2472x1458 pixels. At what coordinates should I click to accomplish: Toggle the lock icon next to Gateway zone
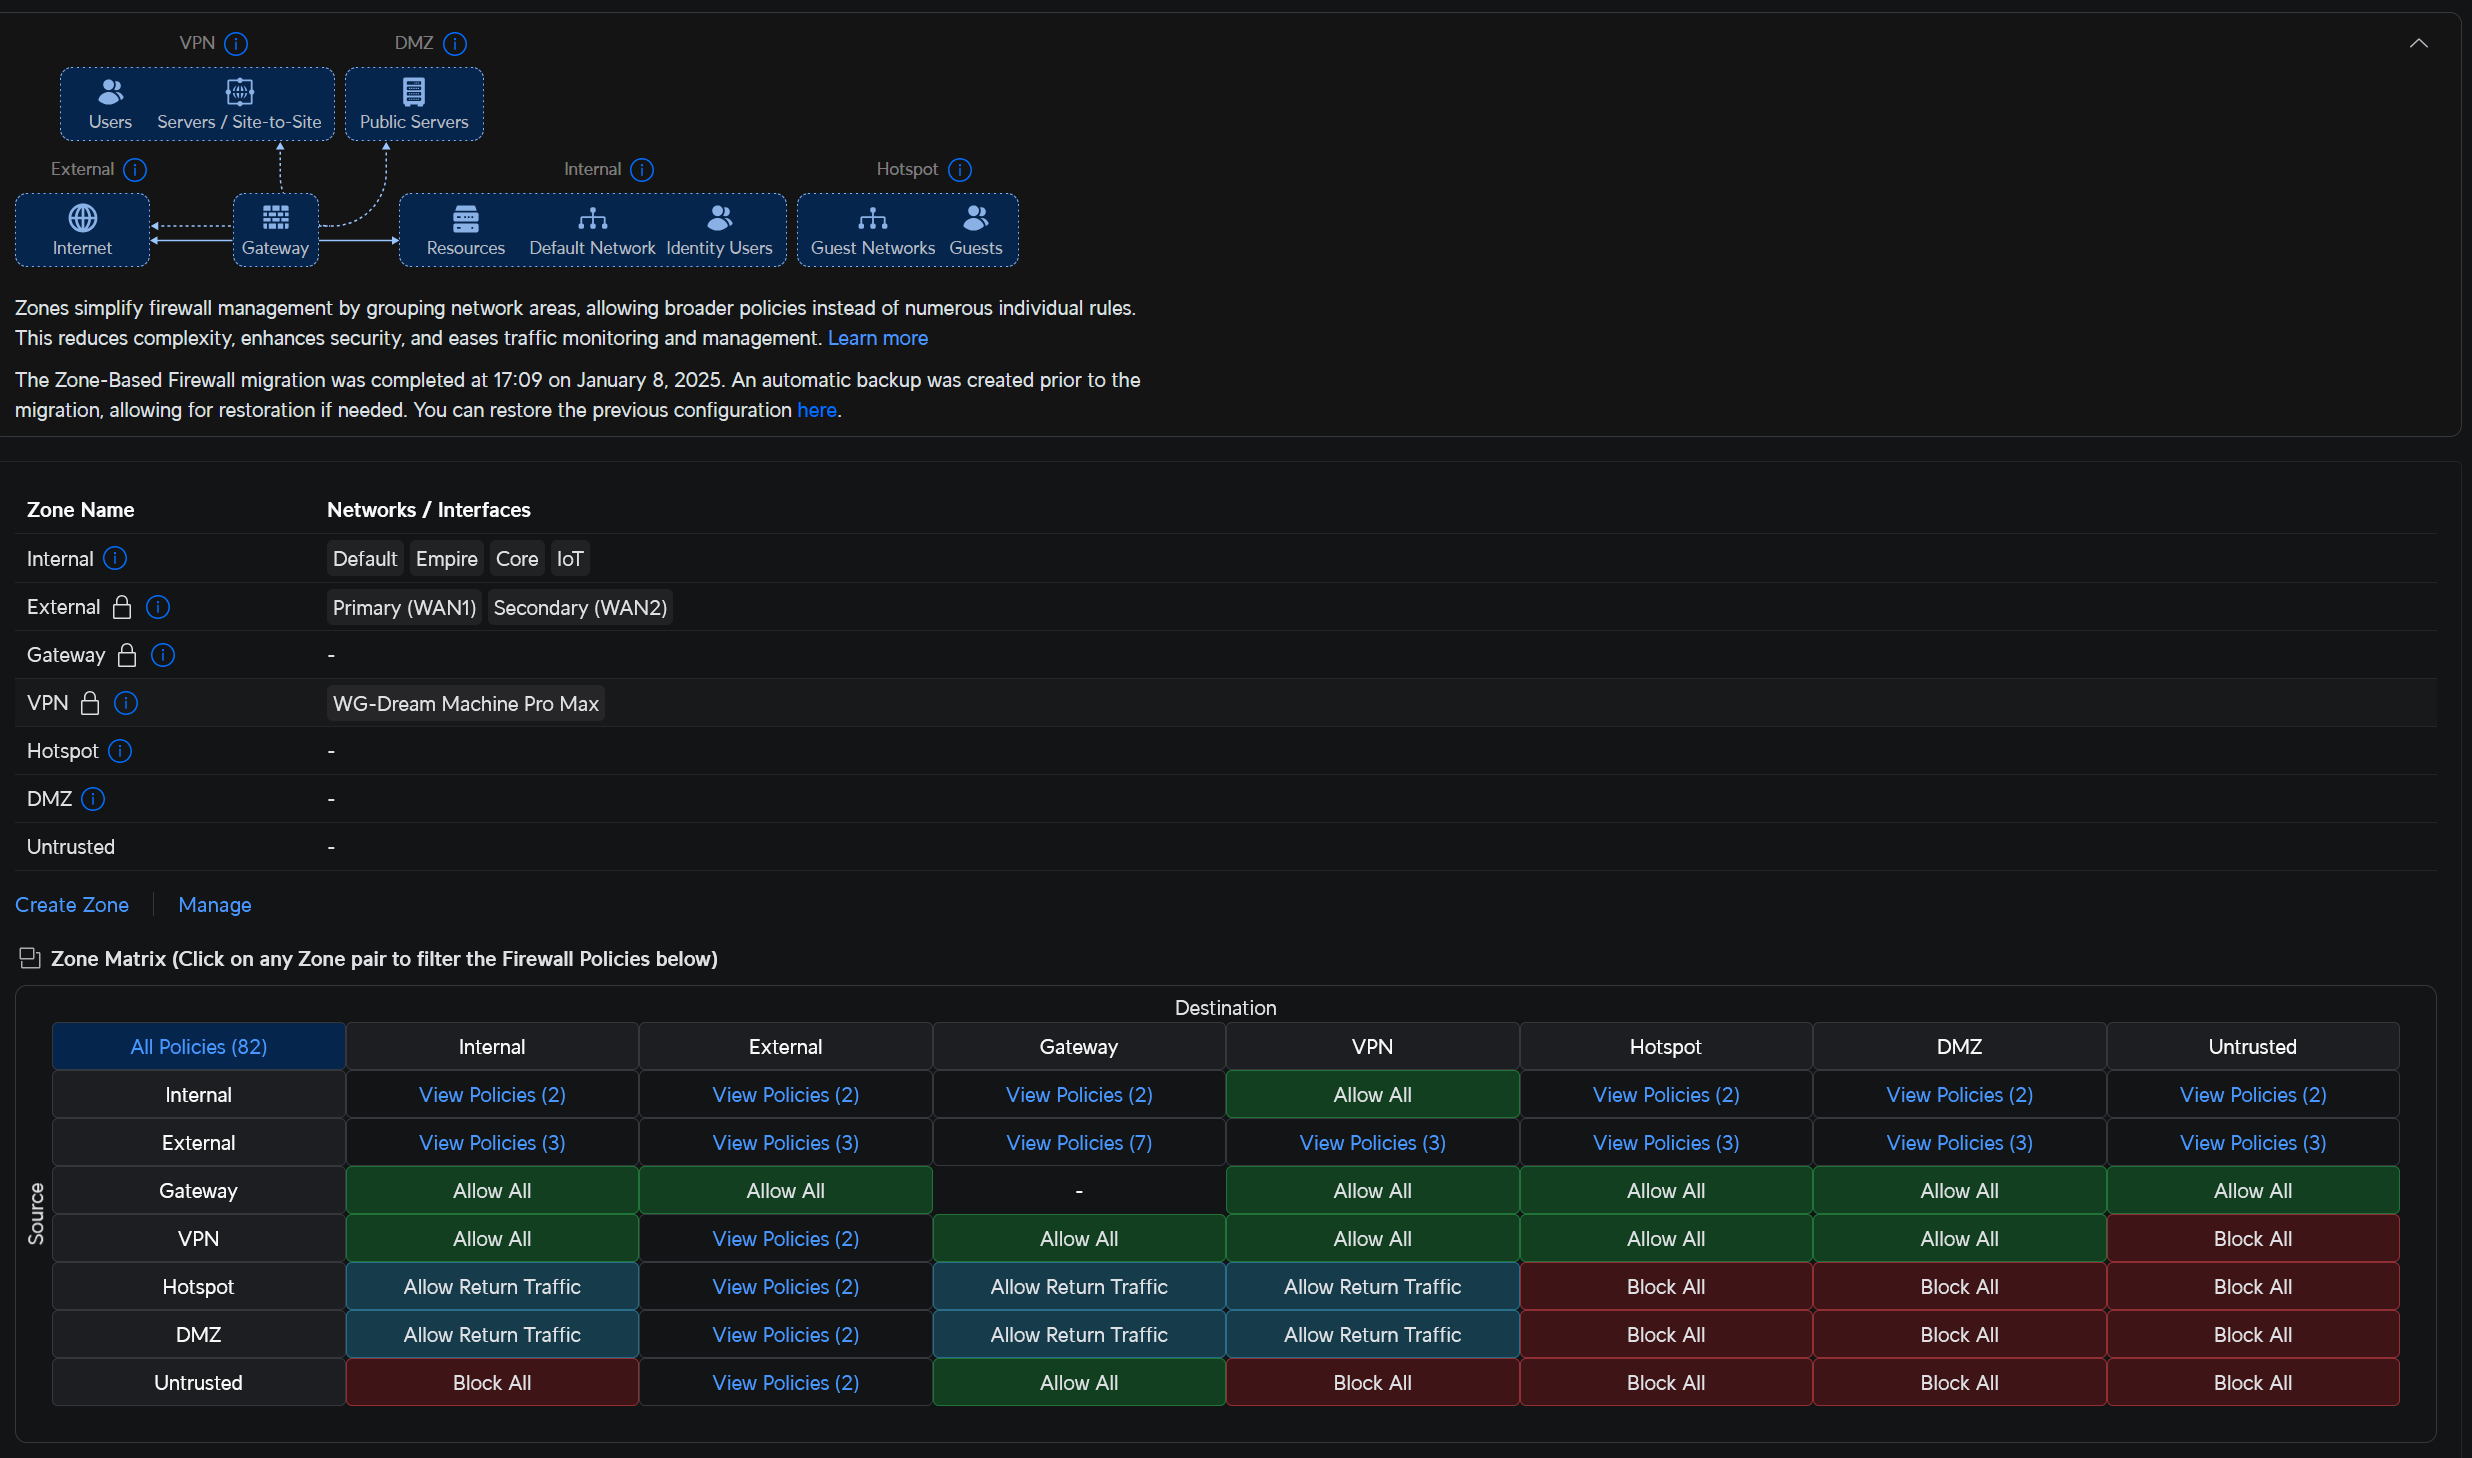[x=125, y=655]
